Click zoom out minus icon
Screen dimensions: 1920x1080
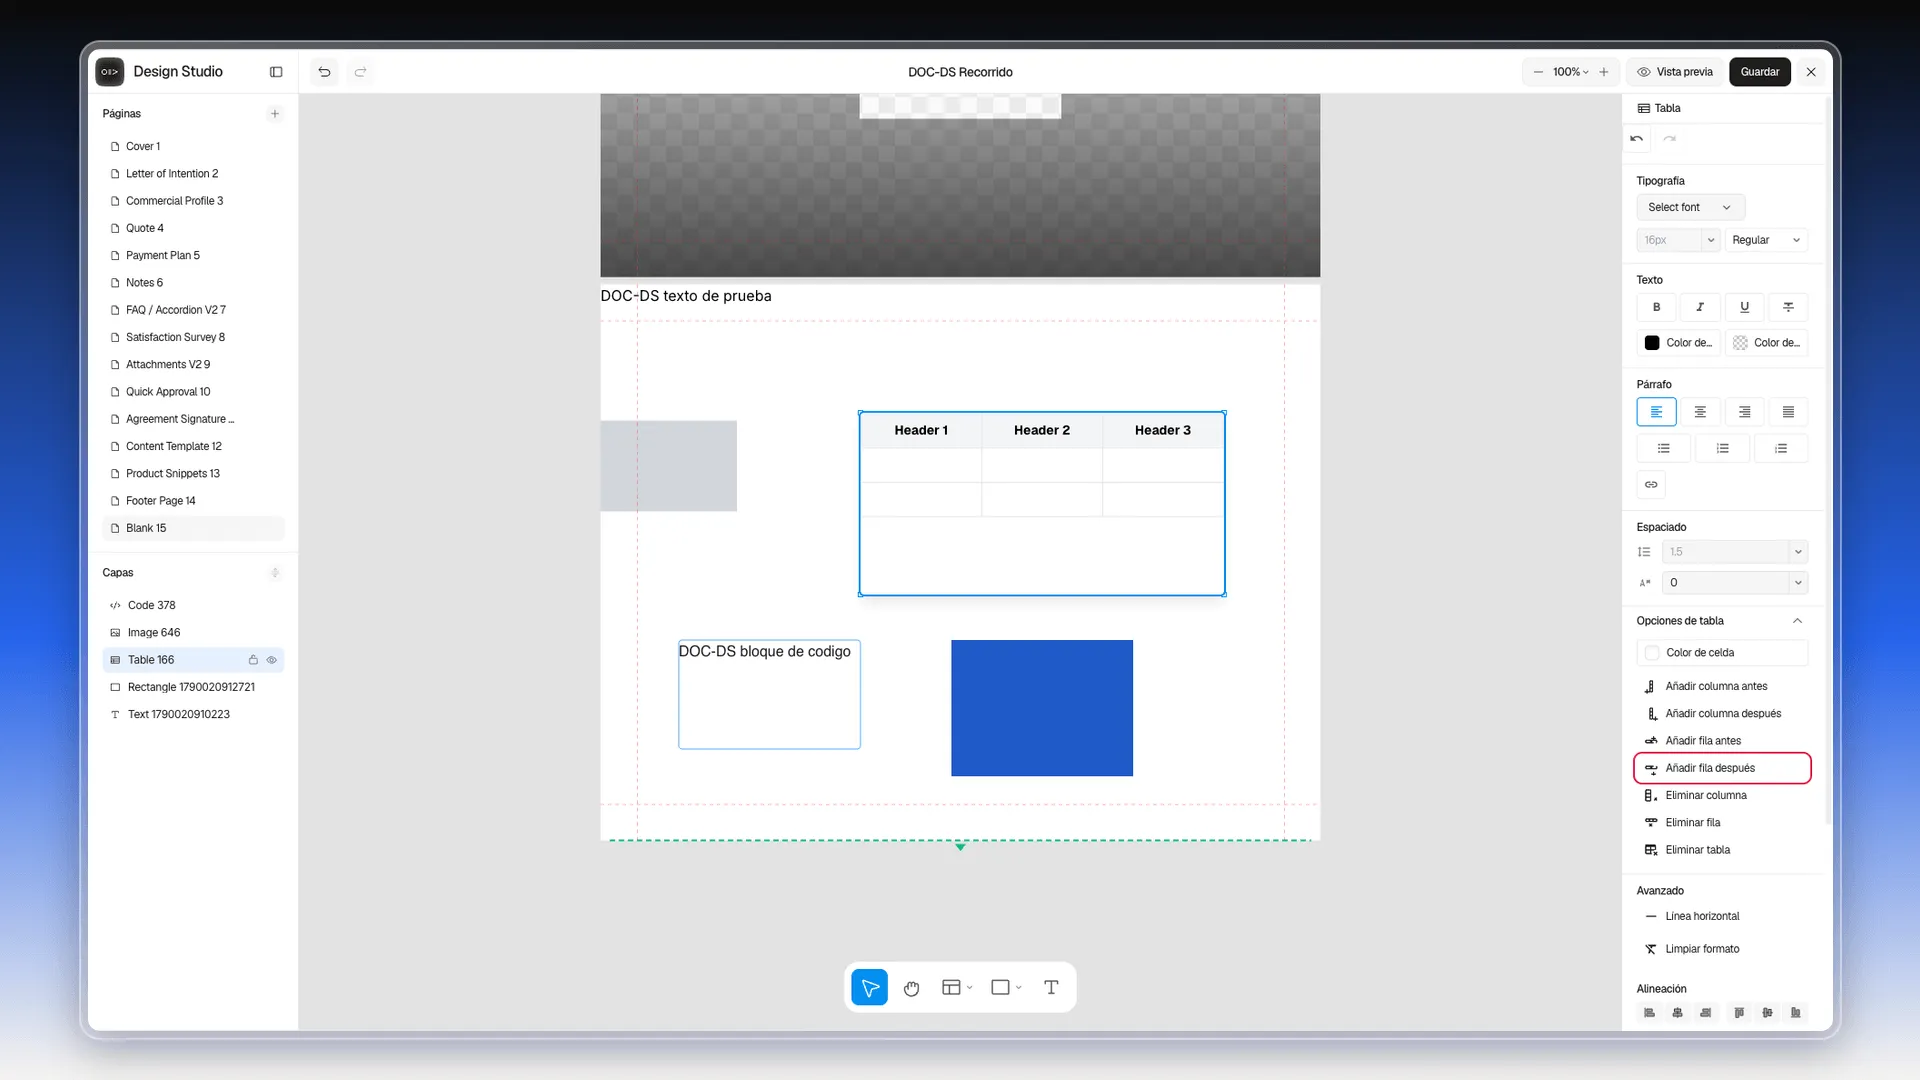click(1538, 72)
